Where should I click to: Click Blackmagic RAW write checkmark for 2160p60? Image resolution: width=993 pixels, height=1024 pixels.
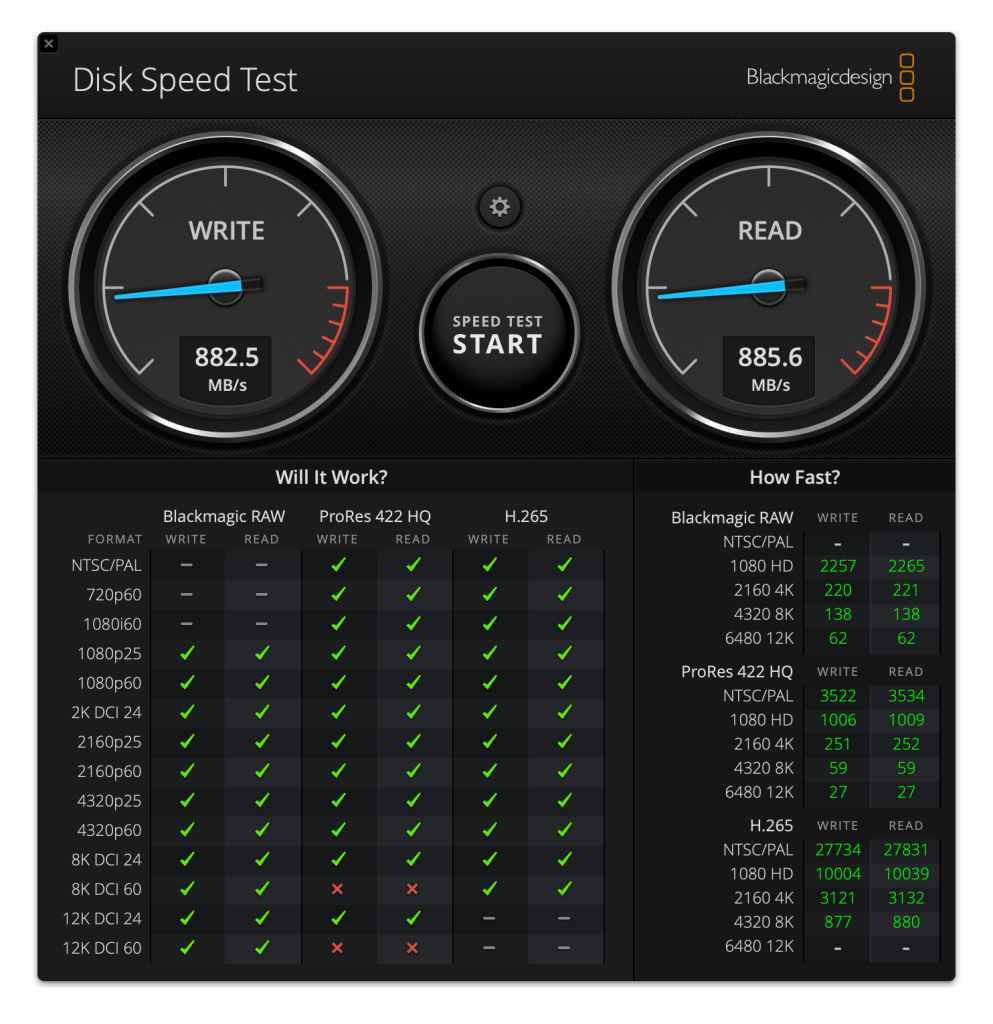[187, 771]
